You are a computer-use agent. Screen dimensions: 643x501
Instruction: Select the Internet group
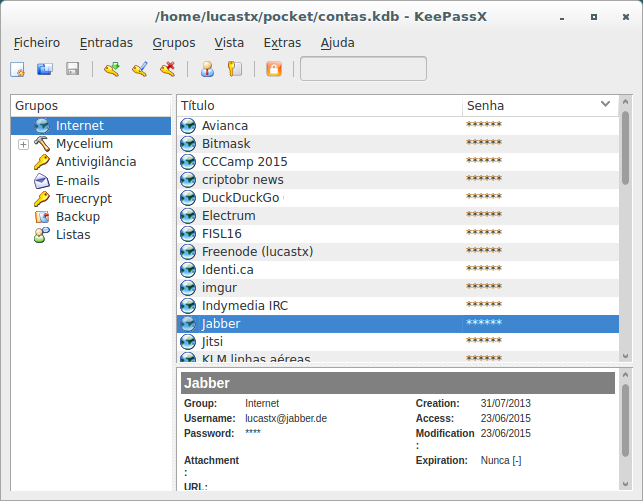click(x=91, y=125)
